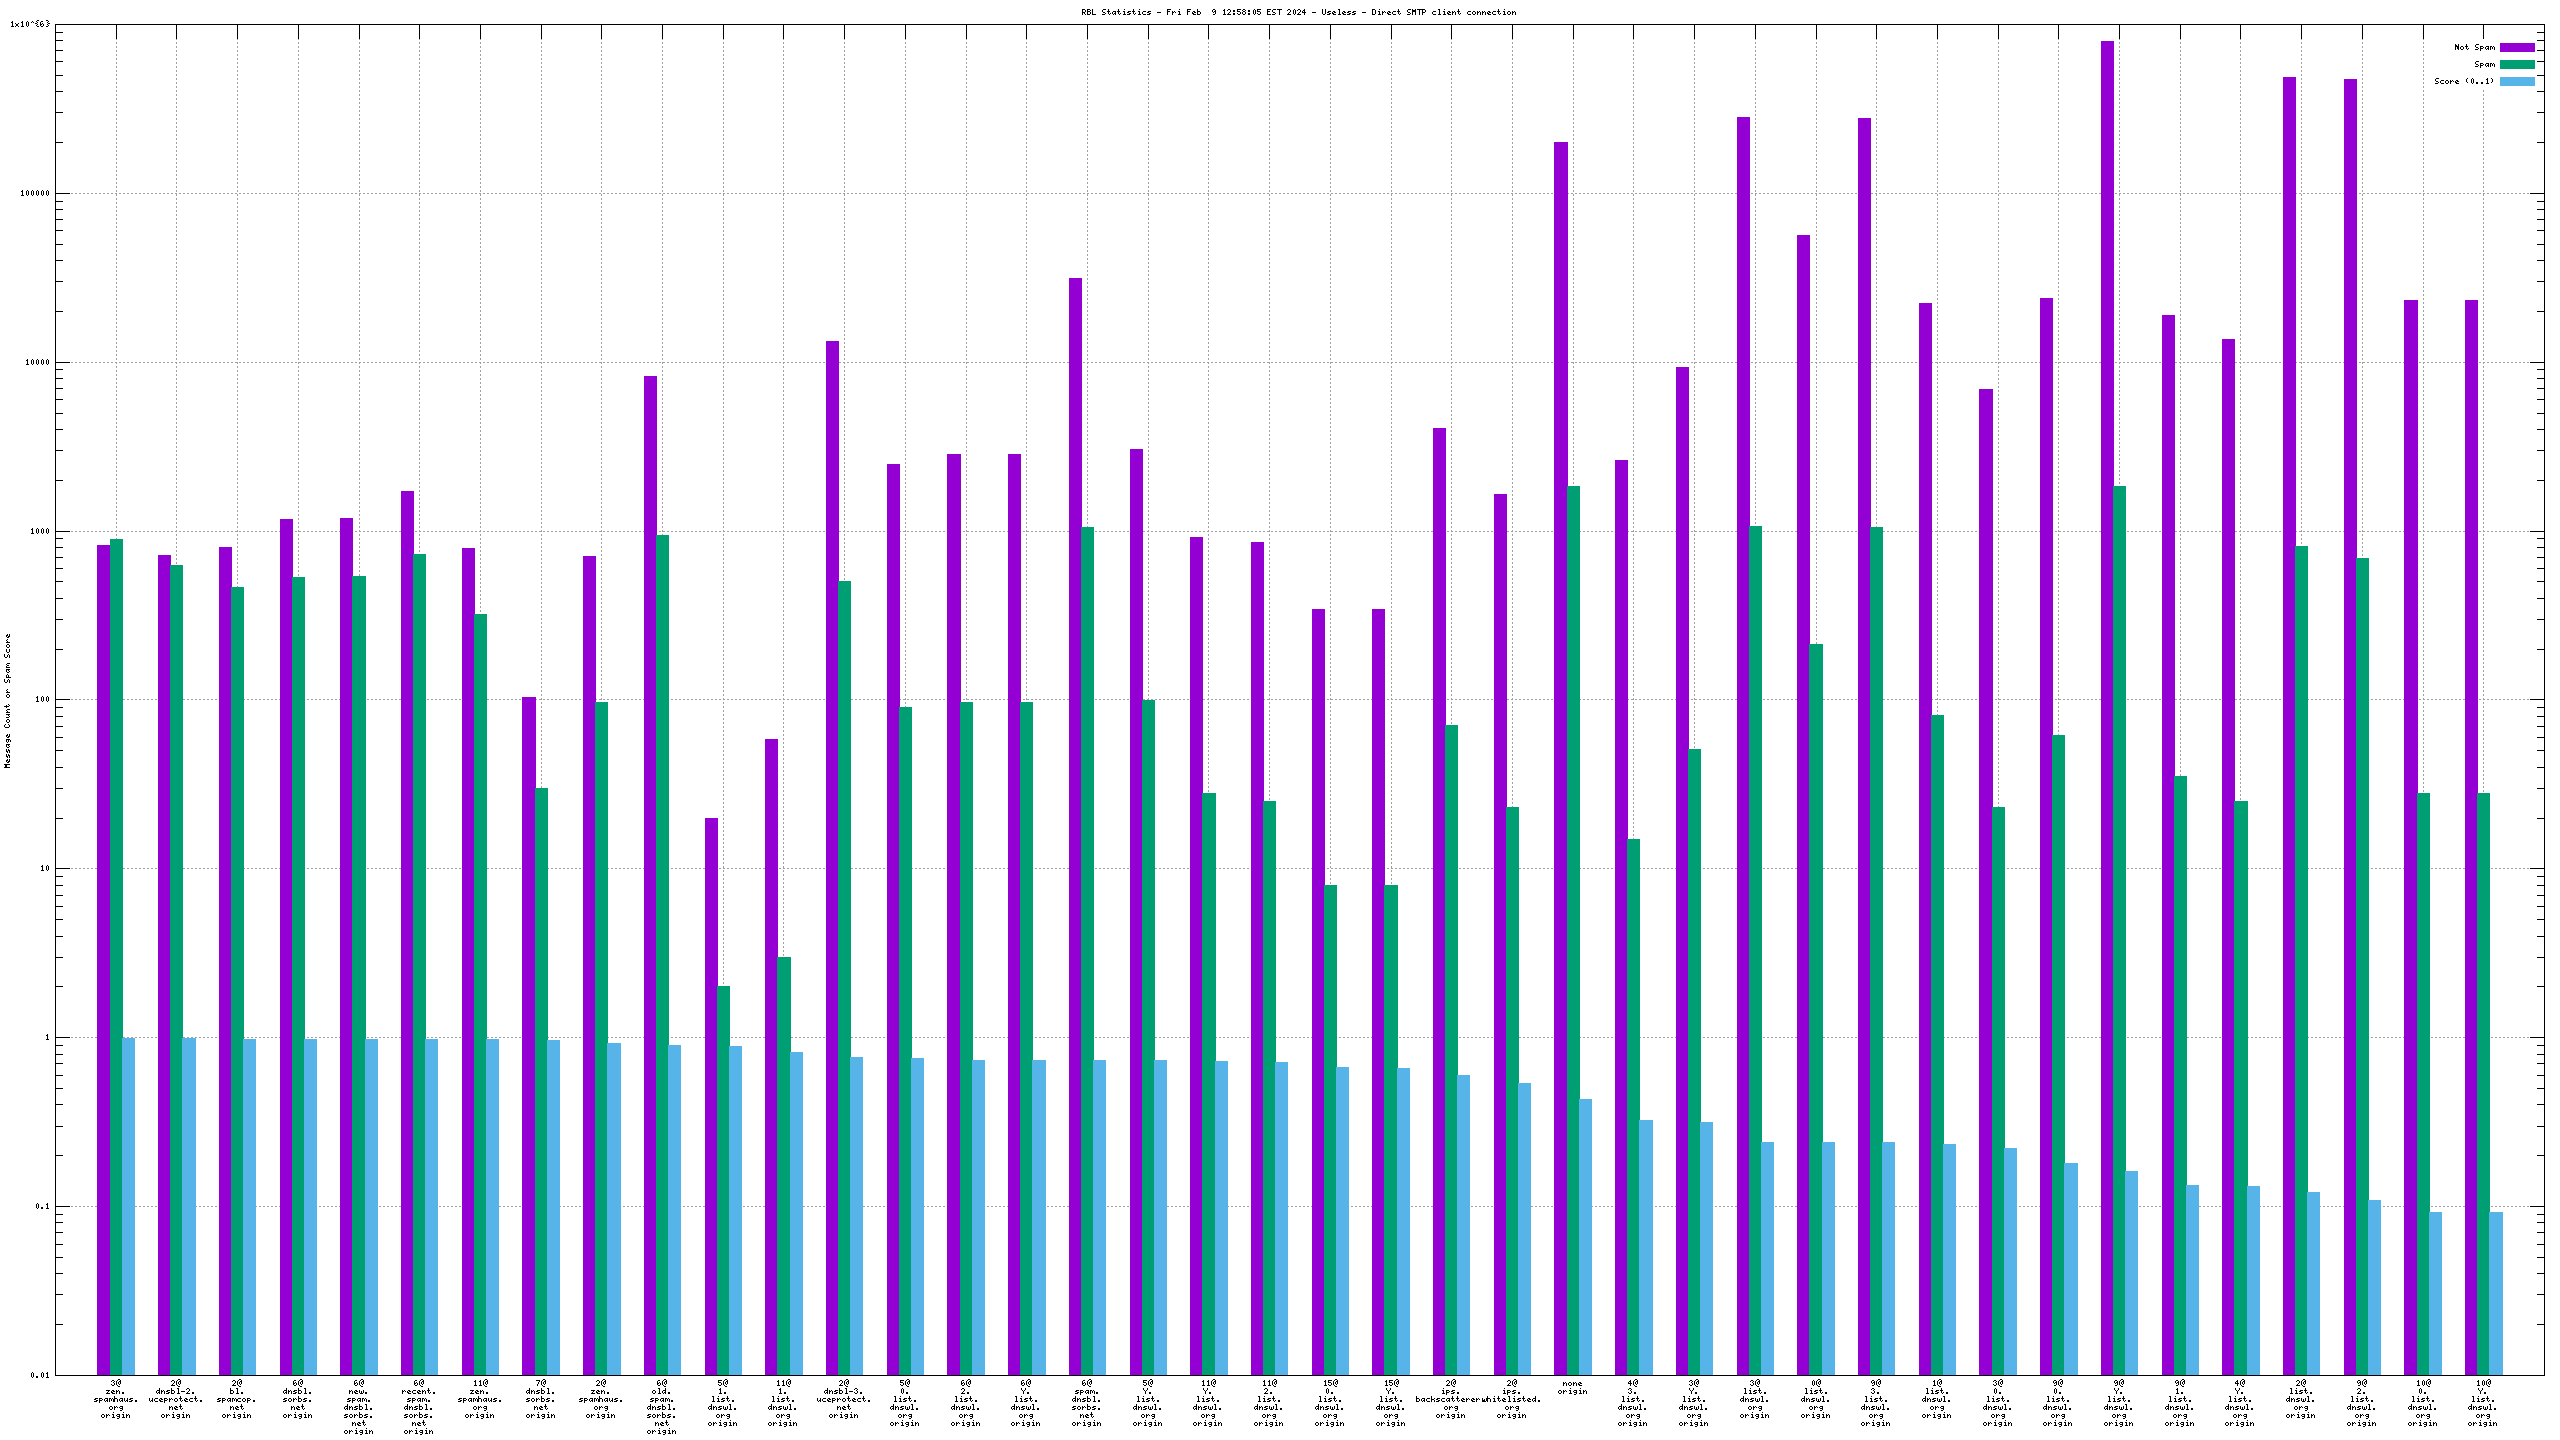Select the RBL Statistics chart title
Viewport: 2560px width, 1440px height.
[1298, 12]
